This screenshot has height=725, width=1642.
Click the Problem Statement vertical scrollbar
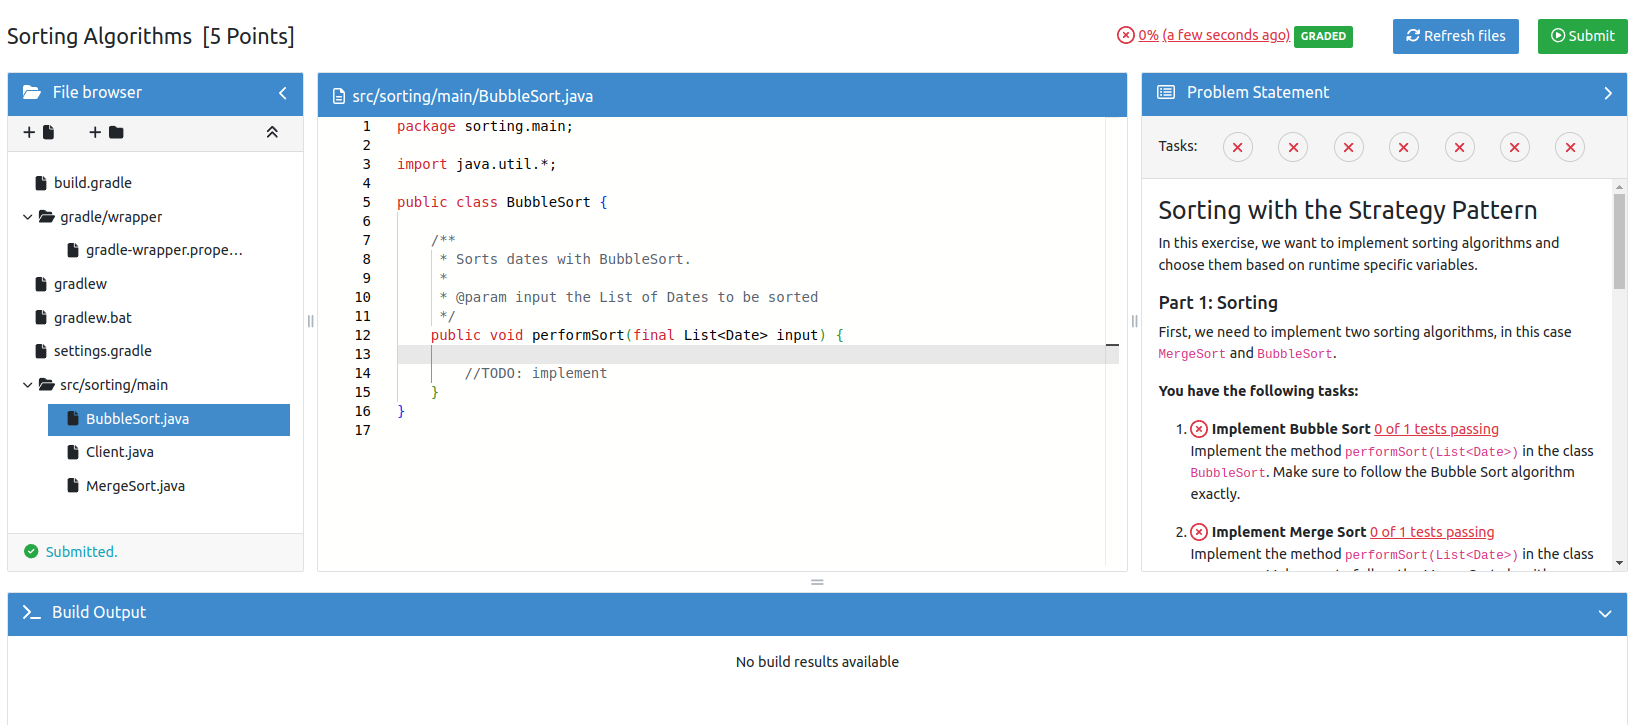1619,240
